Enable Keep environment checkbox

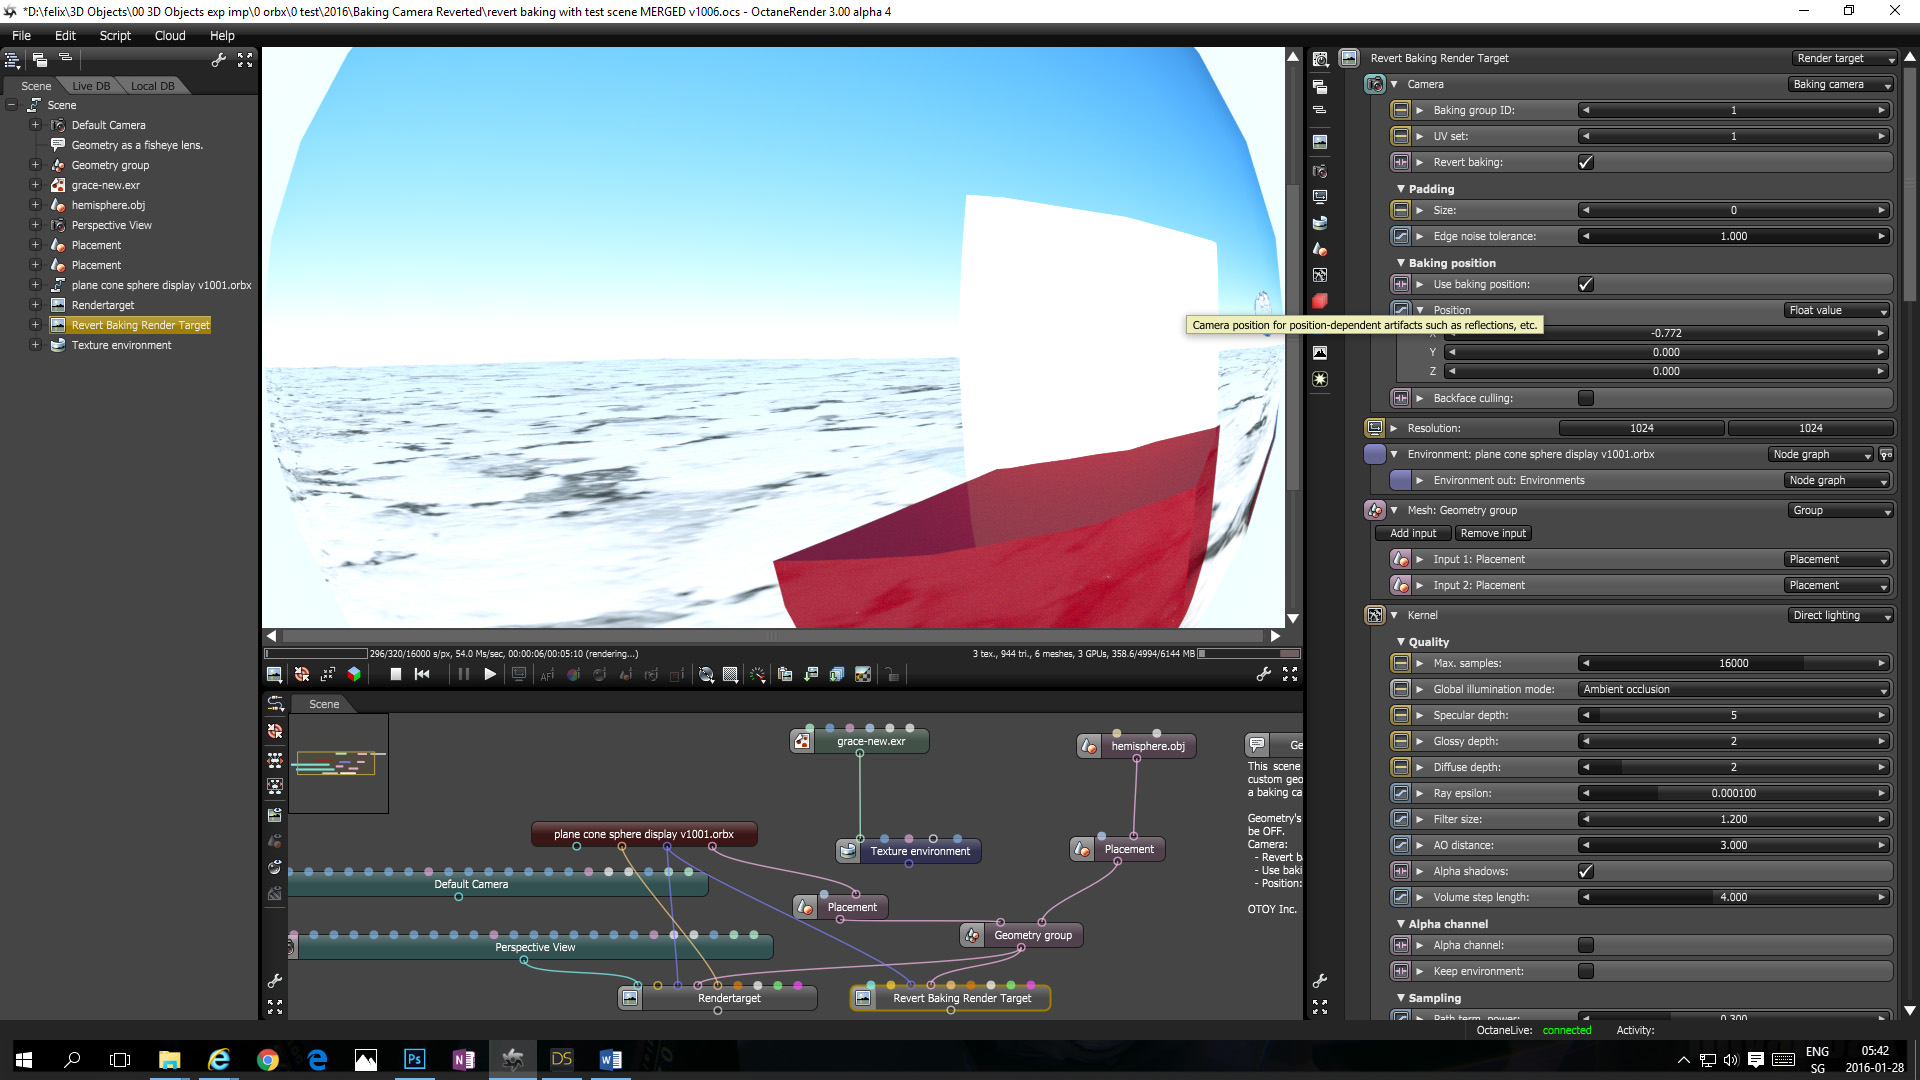click(x=1586, y=971)
